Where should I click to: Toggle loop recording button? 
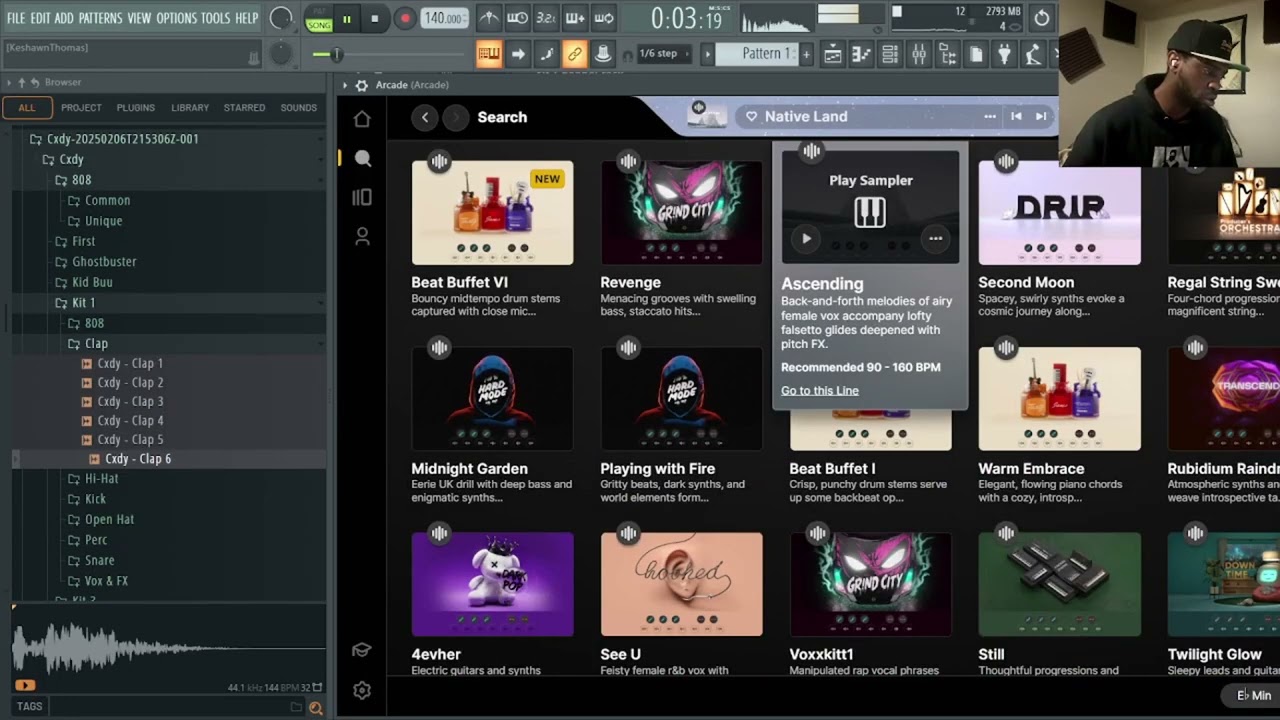[x=604, y=18]
